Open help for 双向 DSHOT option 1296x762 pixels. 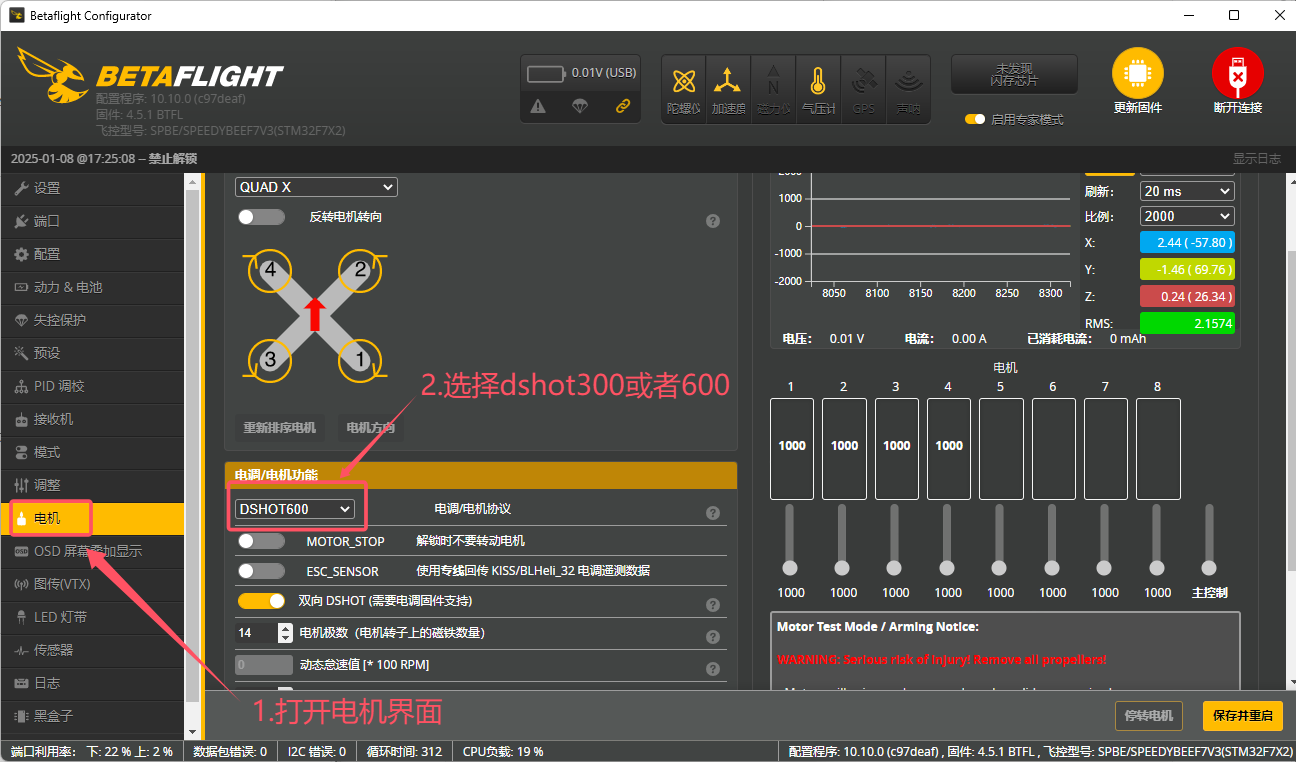[713, 605]
